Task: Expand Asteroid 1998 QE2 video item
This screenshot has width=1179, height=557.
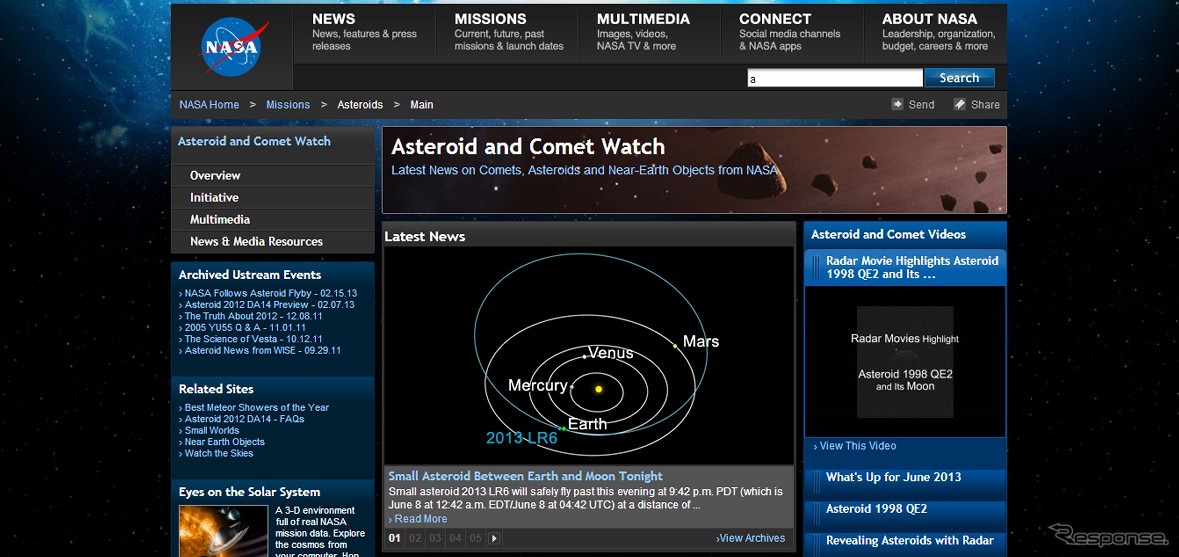Action: point(905,509)
